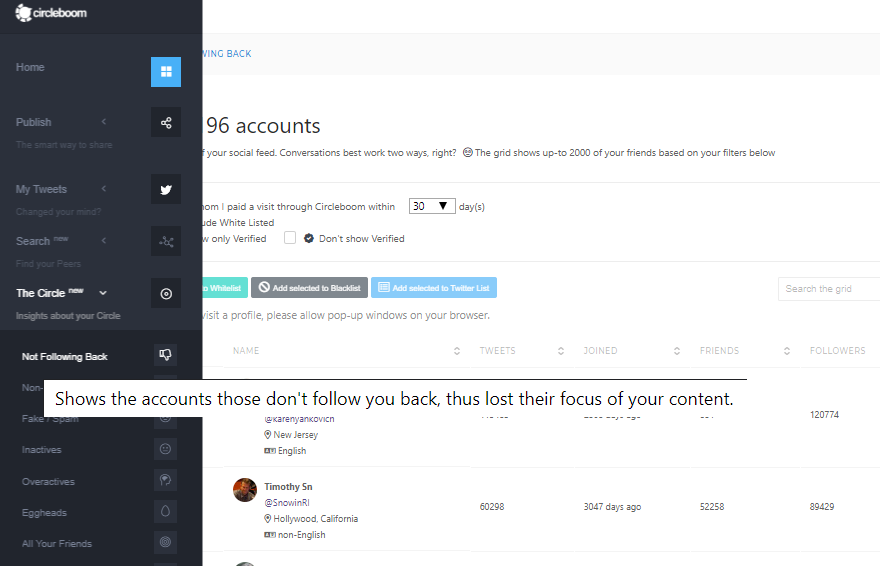The width and height of the screenshot is (880, 566).
Task: Open the Home dashboard grid icon
Action: [x=166, y=72]
